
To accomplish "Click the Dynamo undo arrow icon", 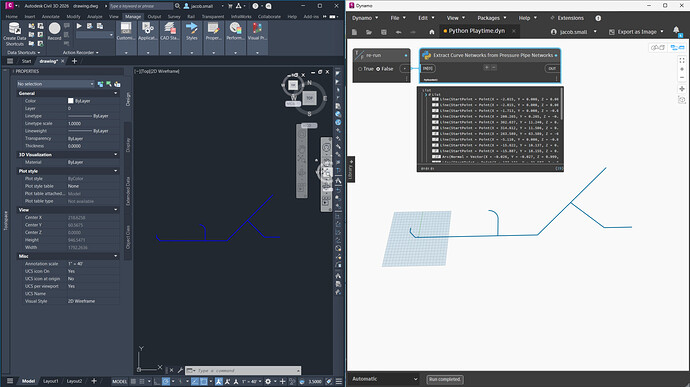I will (x=398, y=32).
